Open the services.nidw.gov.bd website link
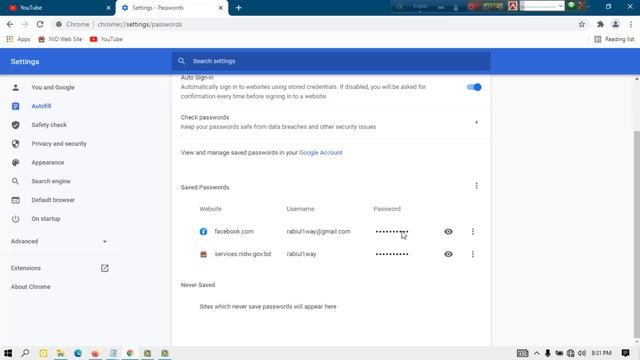The width and height of the screenshot is (640, 360). click(x=243, y=254)
